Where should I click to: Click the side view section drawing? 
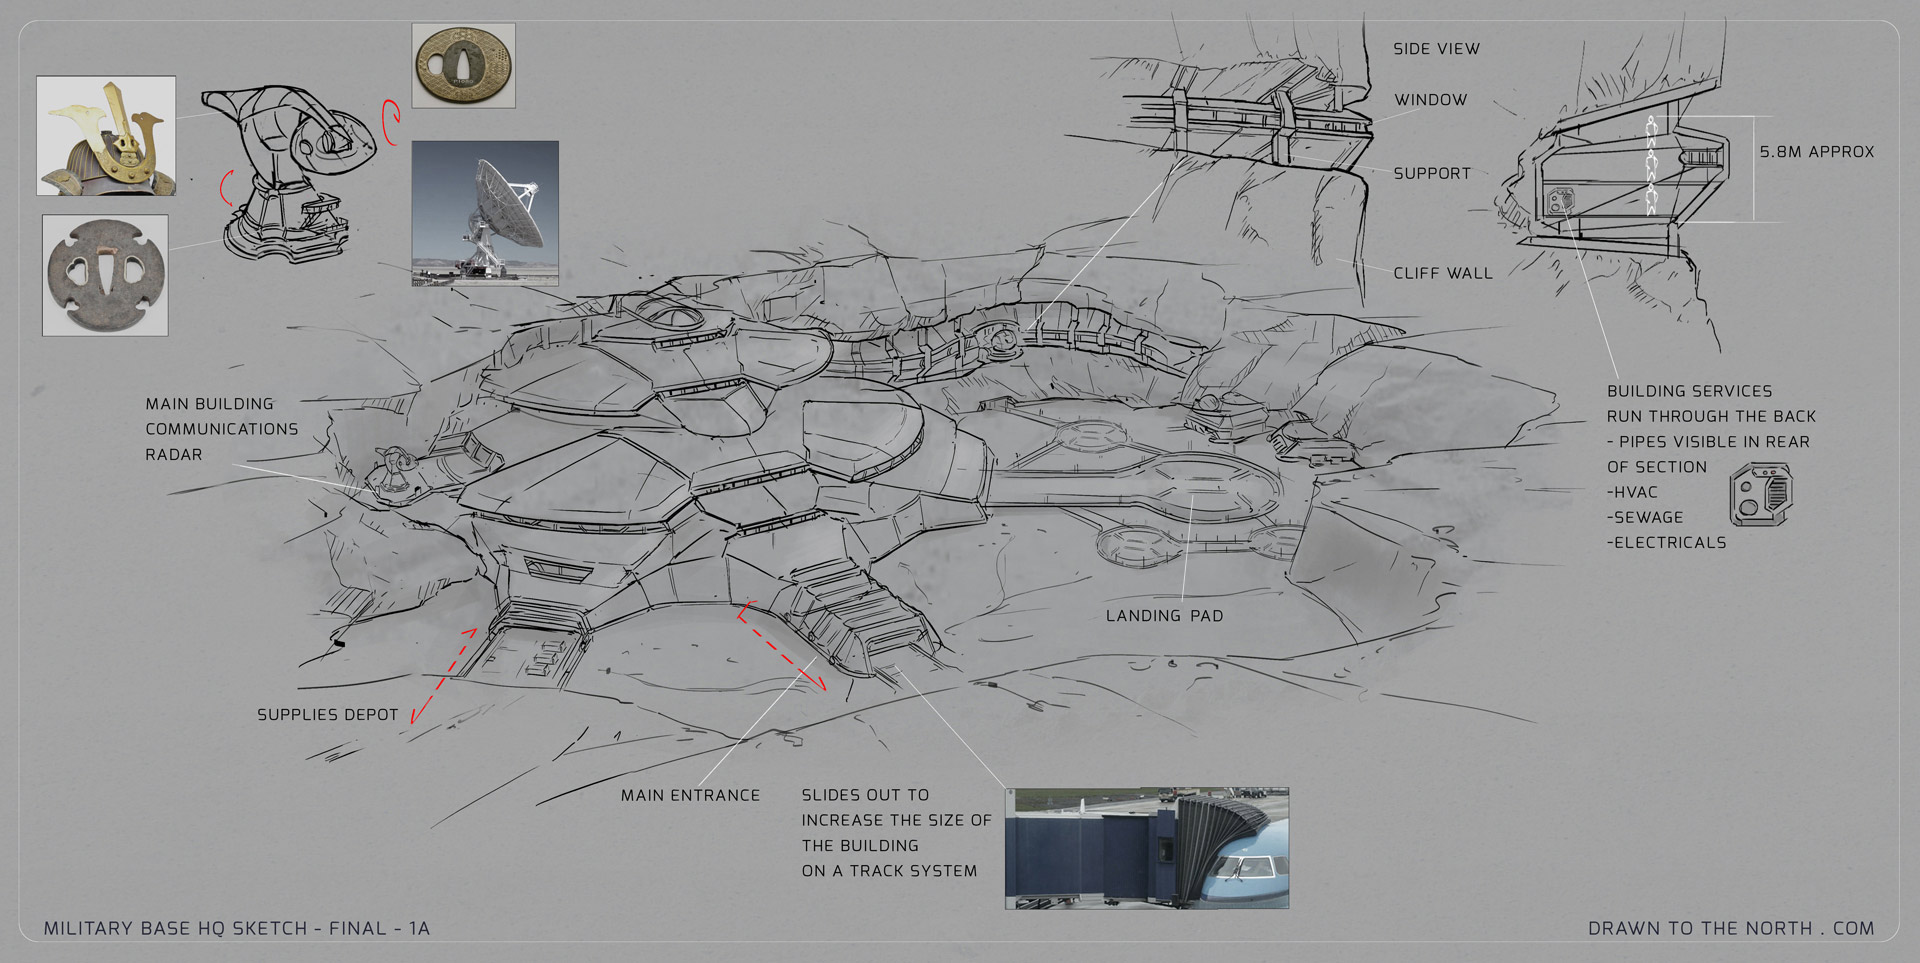coord(1620,180)
